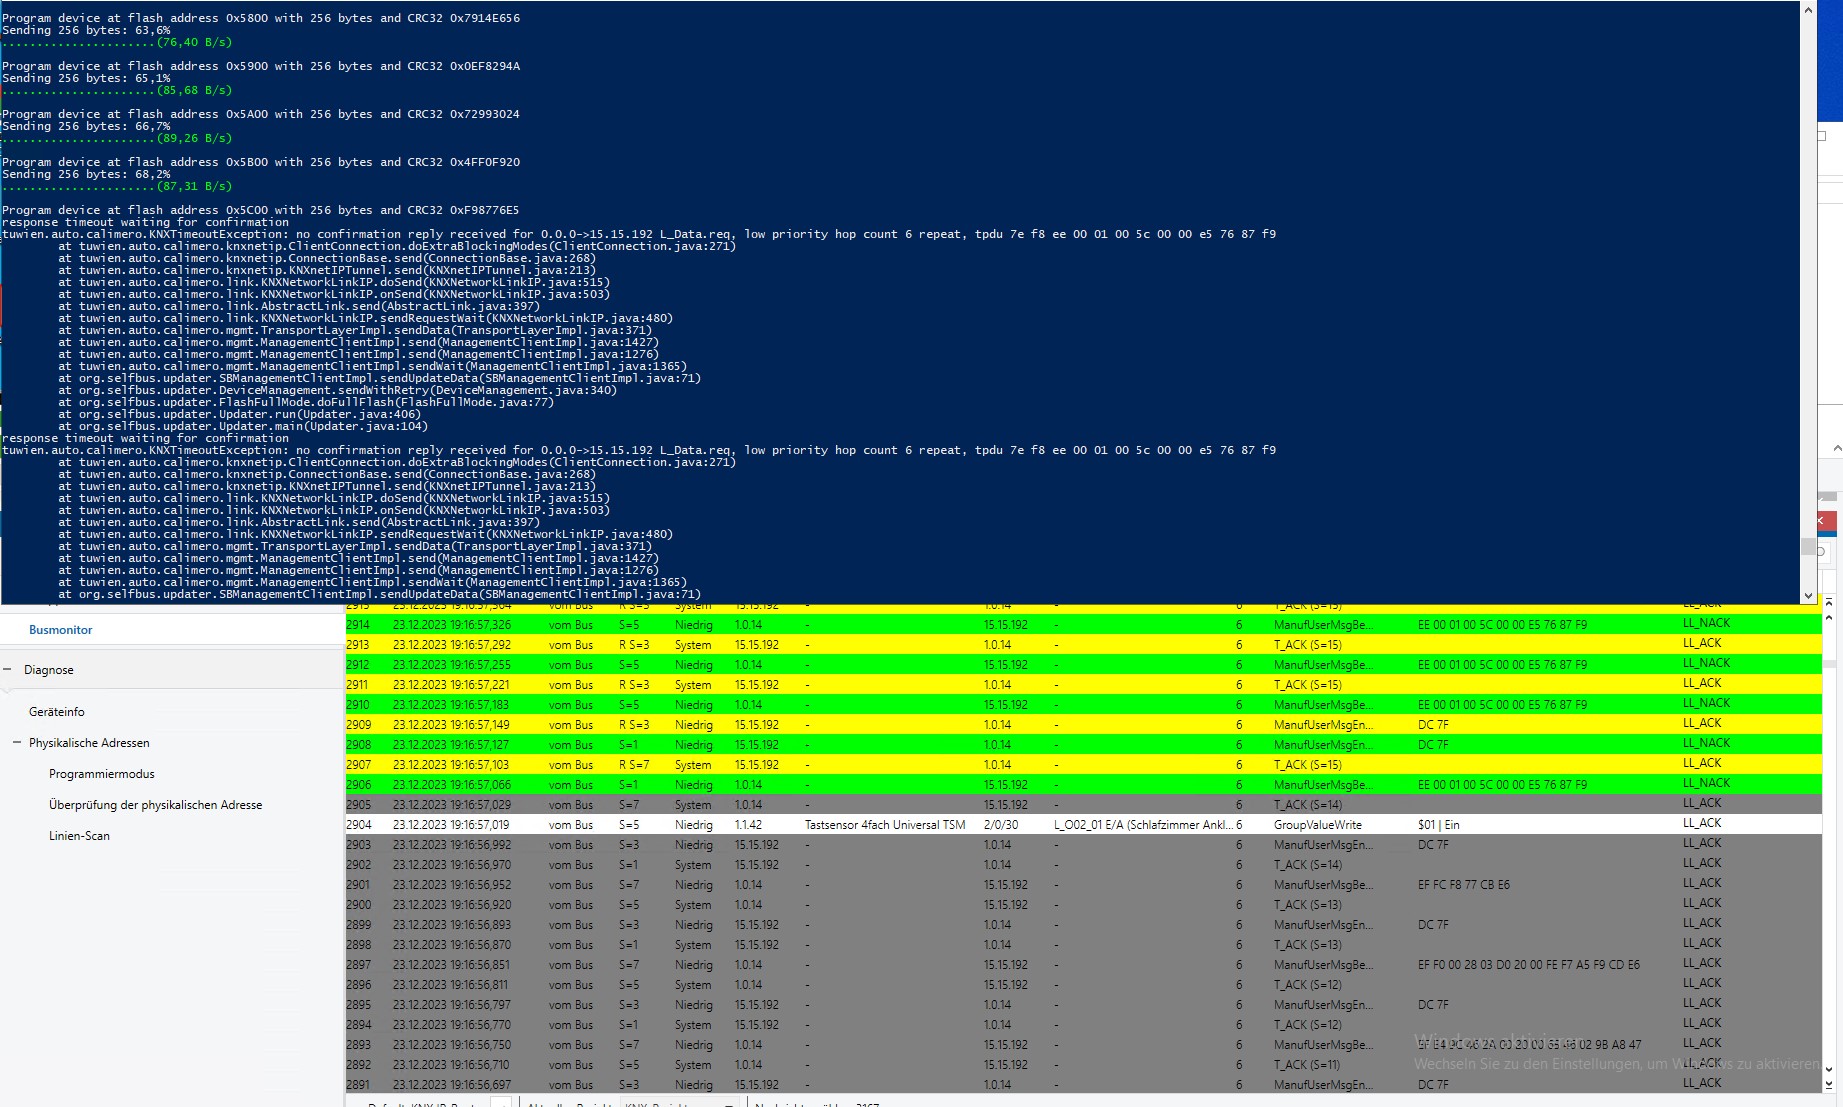The height and width of the screenshot is (1107, 1843).
Task: Click the console vertical scrollbar thumb
Action: click(1808, 546)
